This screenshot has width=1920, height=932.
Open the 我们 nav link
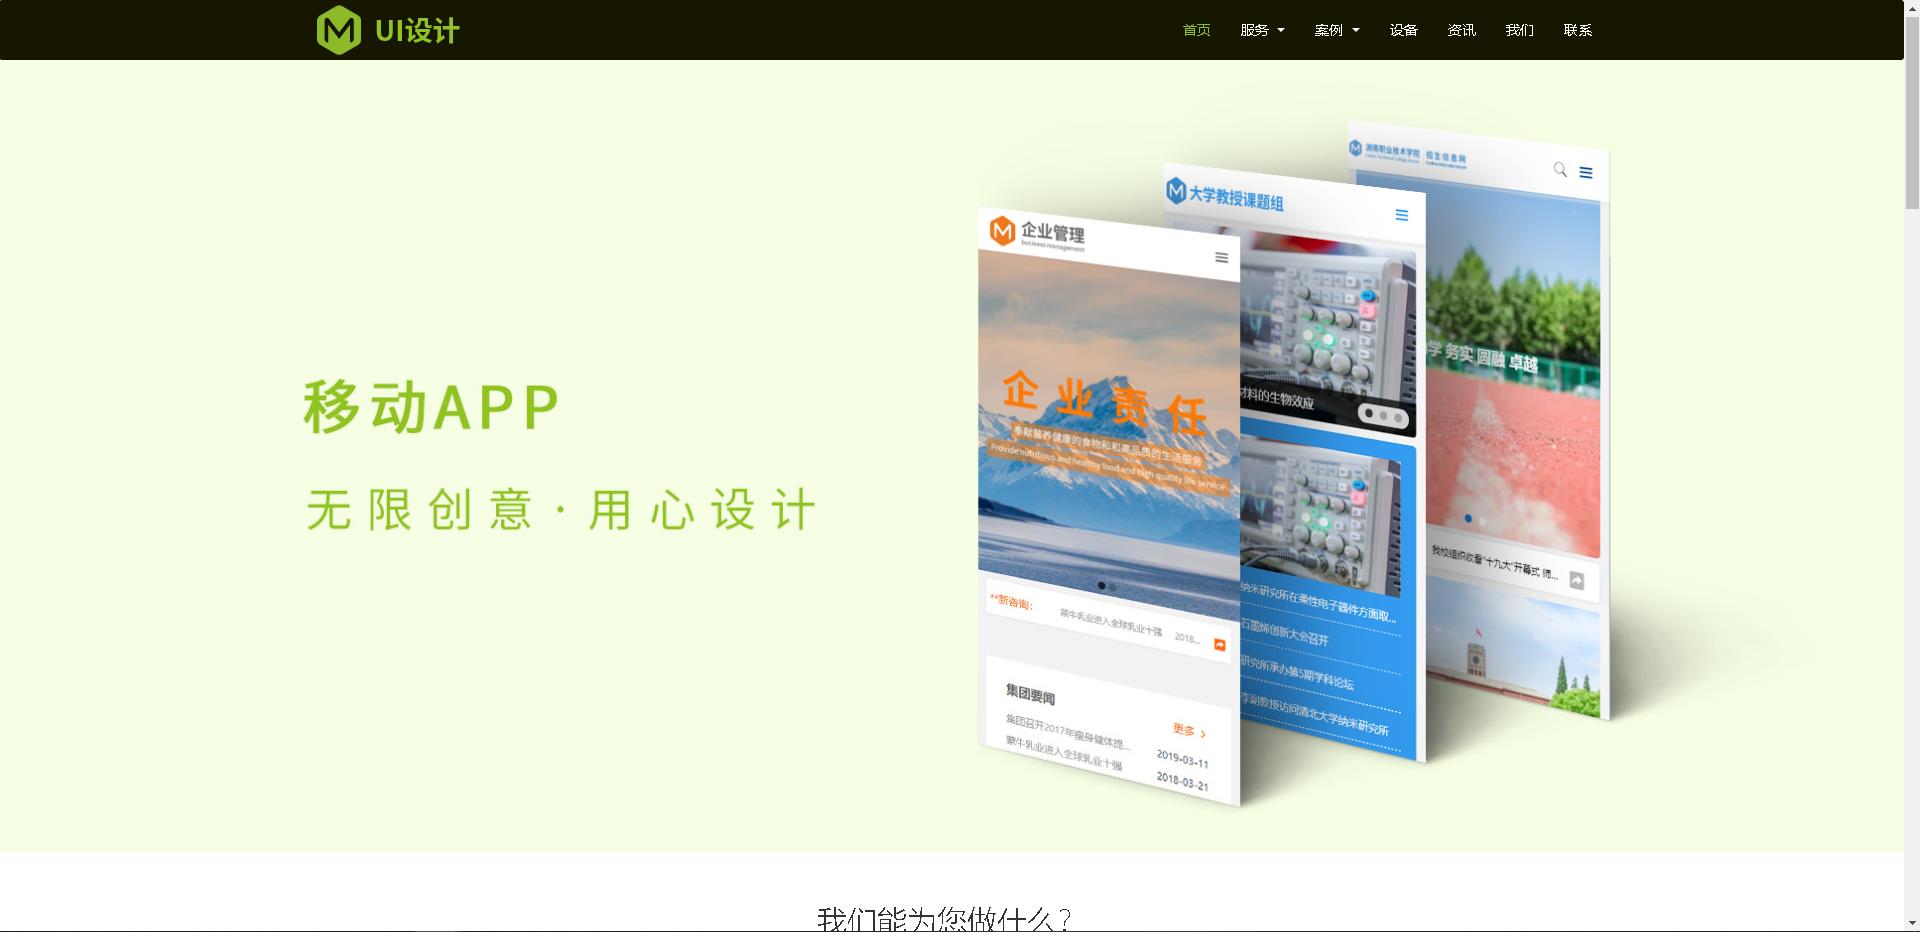click(1519, 30)
